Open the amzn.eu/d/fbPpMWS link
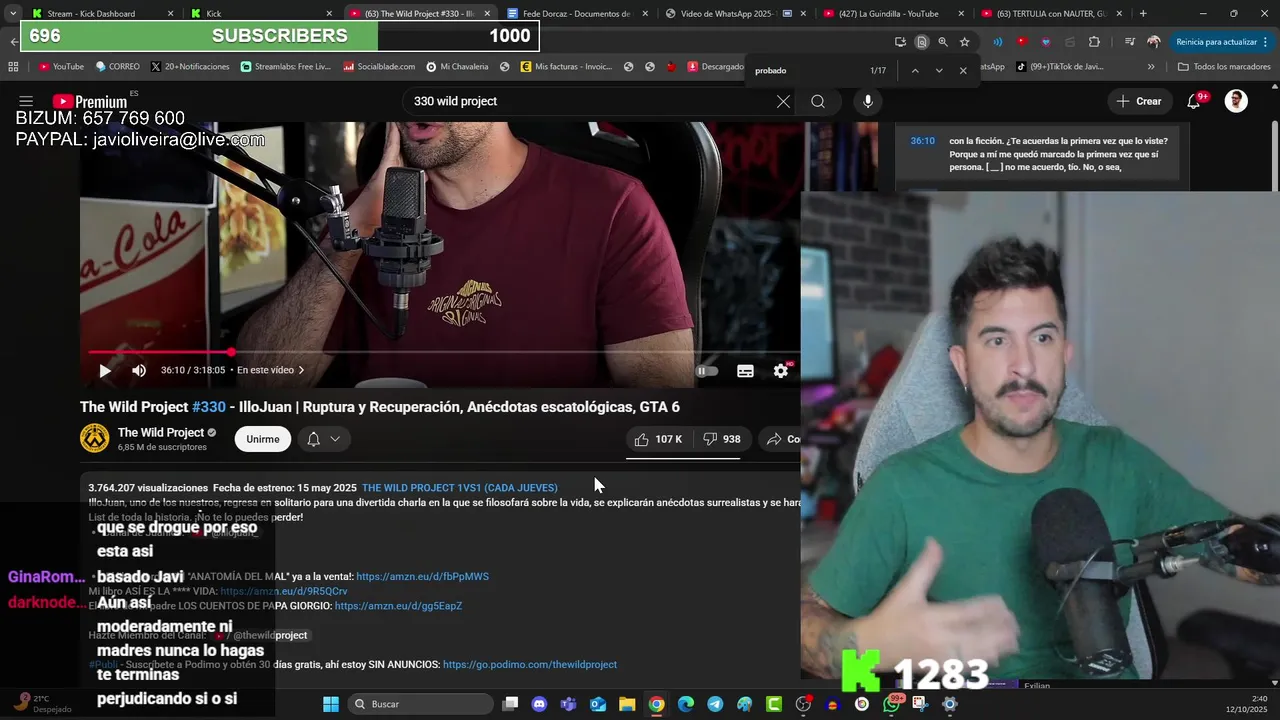Screen dimensions: 1280x720 (423, 577)
